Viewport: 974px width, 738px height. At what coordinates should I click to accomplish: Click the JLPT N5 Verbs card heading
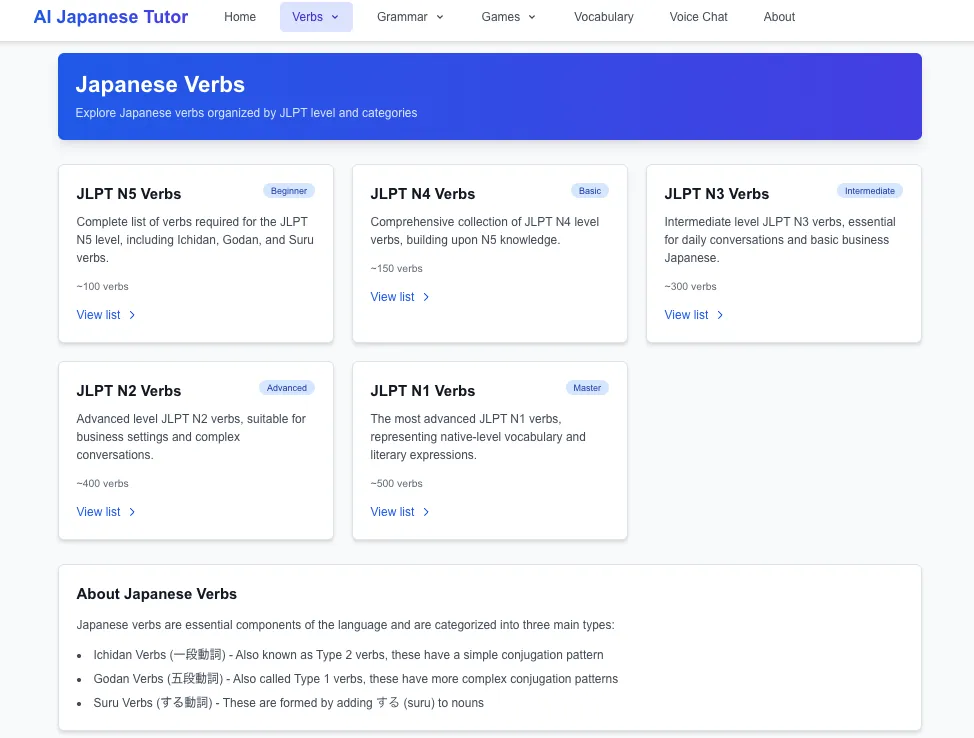click(129, 194)
